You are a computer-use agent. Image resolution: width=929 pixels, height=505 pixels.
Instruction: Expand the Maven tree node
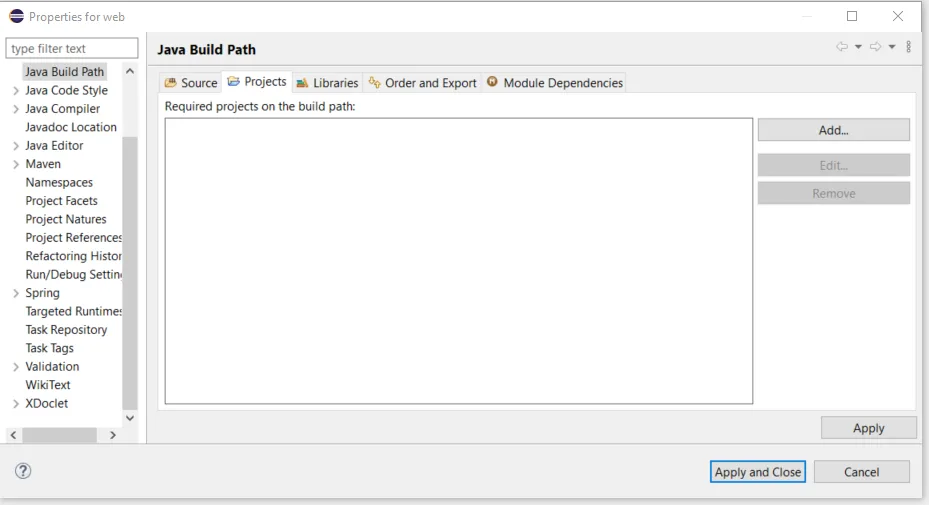[x=15, y=164]
